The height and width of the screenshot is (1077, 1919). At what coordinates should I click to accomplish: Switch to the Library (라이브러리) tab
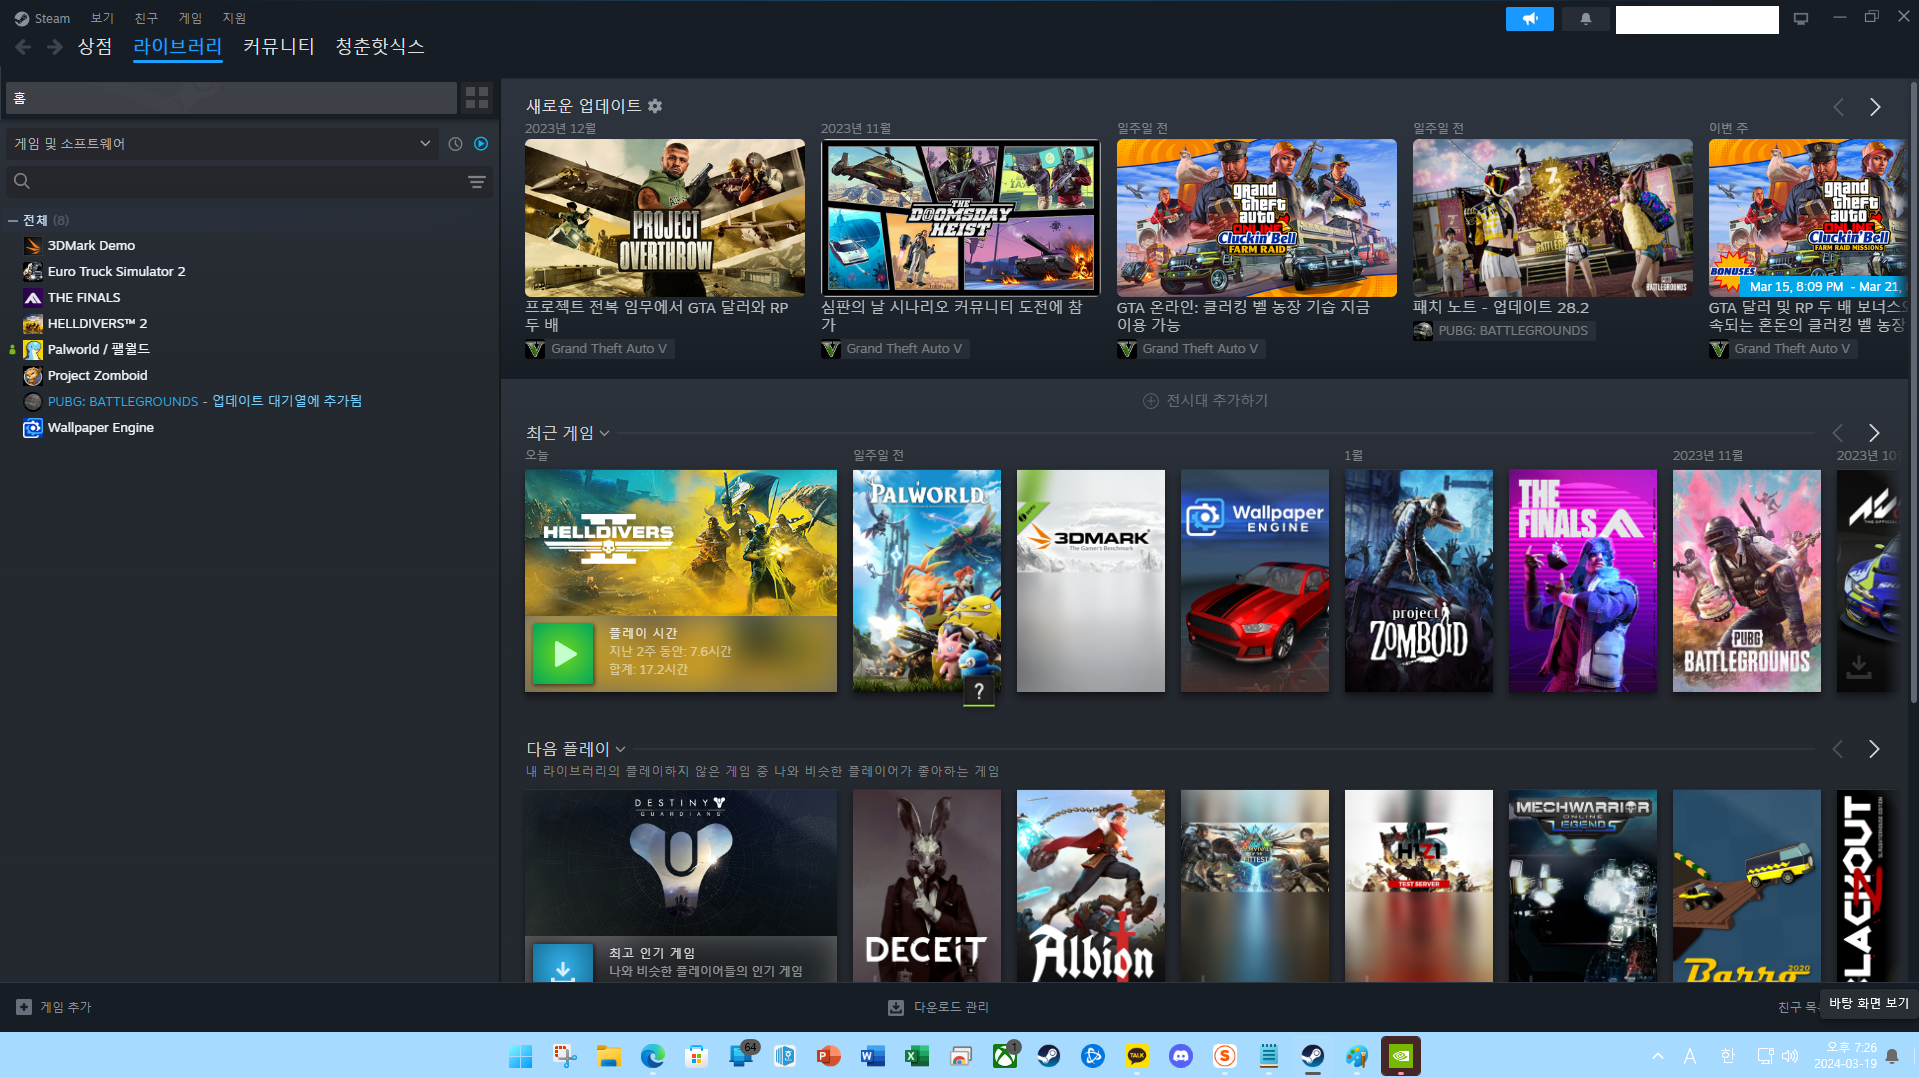click(x=177, y=46)
